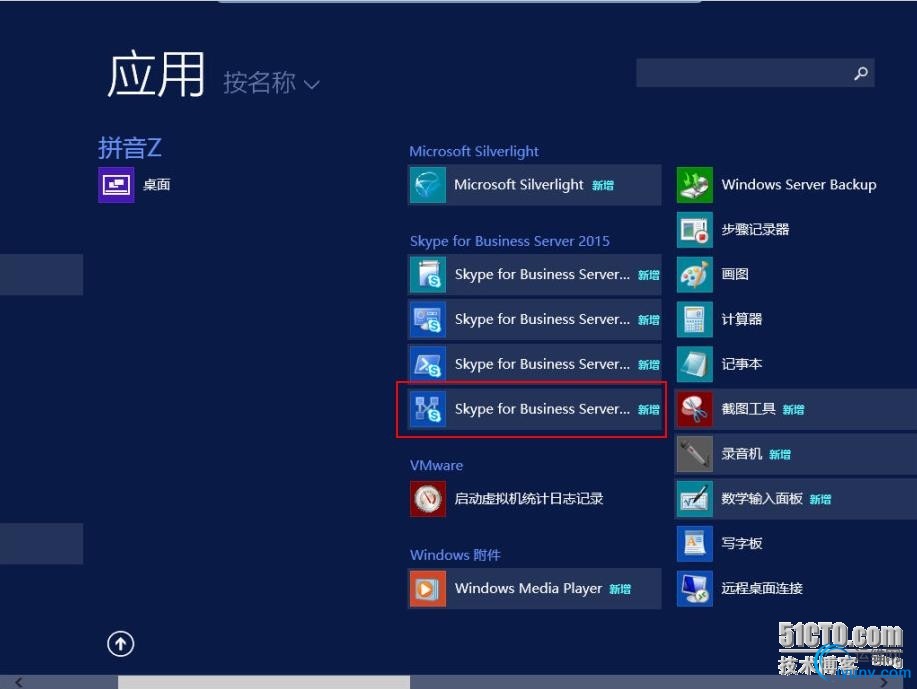Click the 启动虚拟机统计日志记录 label
The width and height of the screenshot is (917, 689).
[529, 499]
